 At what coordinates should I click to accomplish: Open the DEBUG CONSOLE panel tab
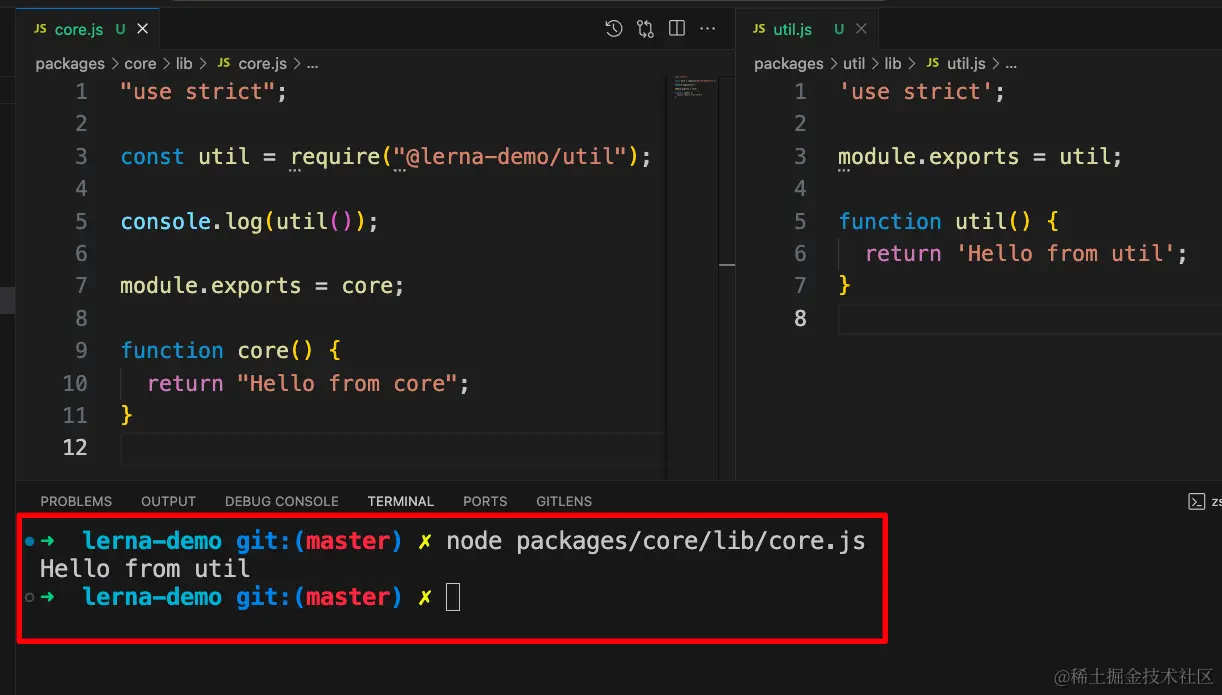(282, 501)
